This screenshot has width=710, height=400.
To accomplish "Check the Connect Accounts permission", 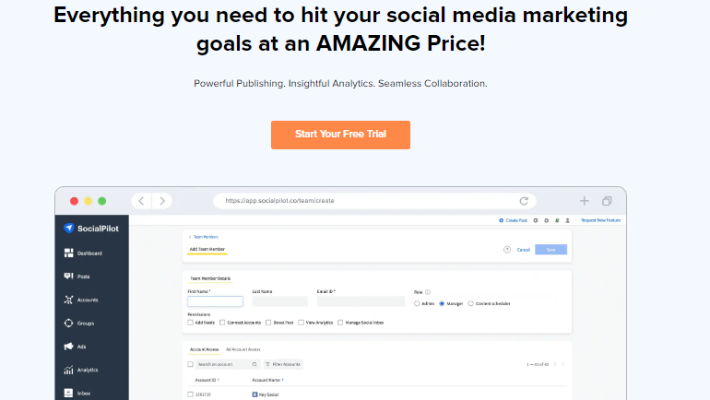I will (222, 323).
